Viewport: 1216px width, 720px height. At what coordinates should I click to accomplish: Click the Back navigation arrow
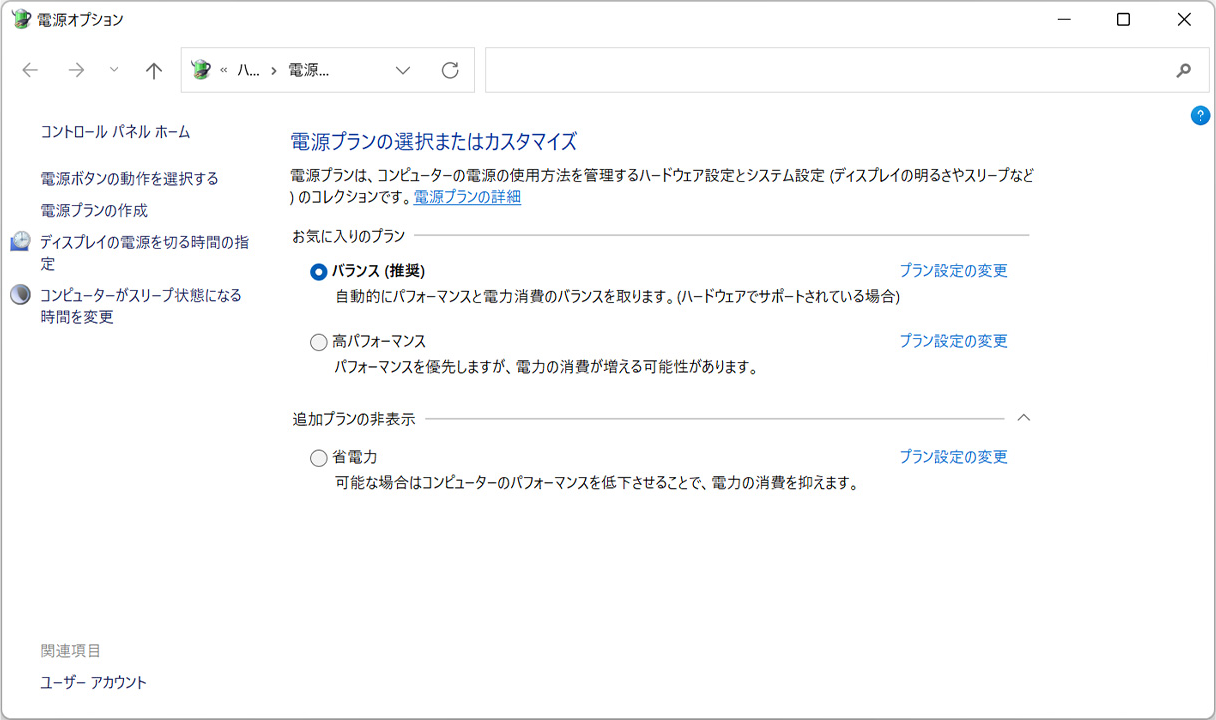[x=30, y=70]
